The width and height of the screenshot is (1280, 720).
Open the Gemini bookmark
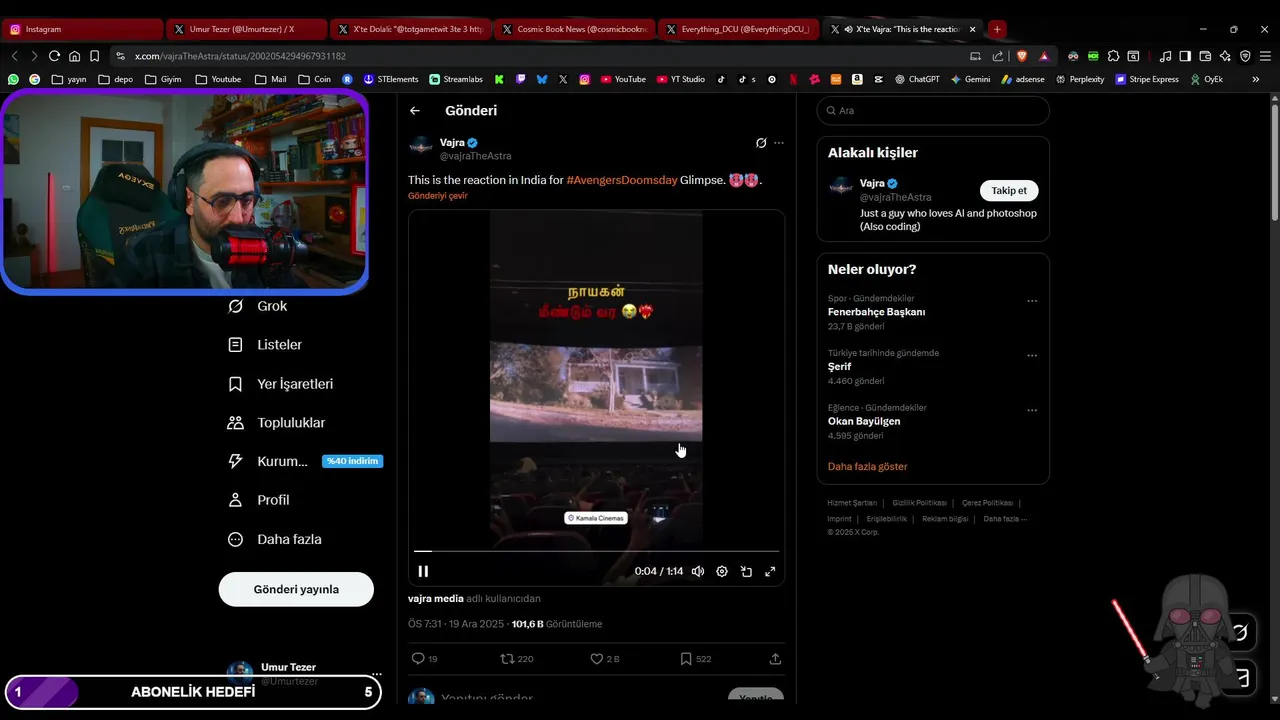[970, 79]
